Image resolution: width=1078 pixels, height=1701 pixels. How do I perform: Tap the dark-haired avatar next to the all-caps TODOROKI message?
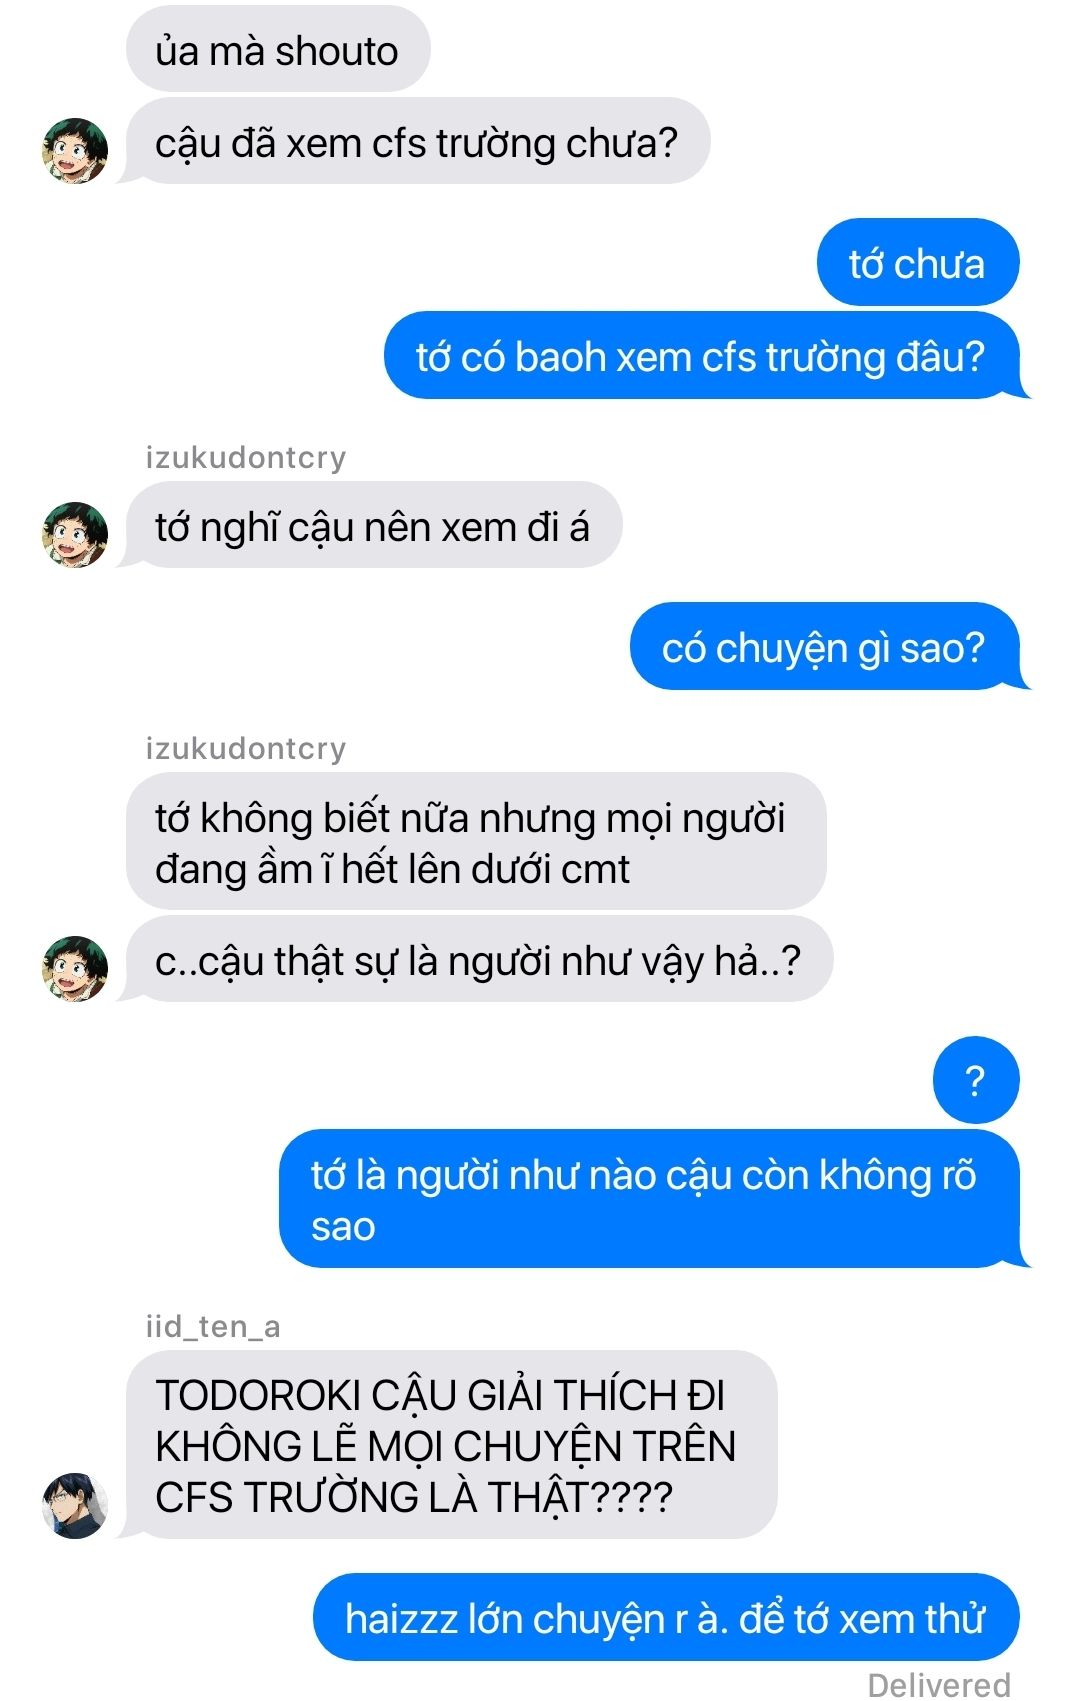coord(75,1505)
